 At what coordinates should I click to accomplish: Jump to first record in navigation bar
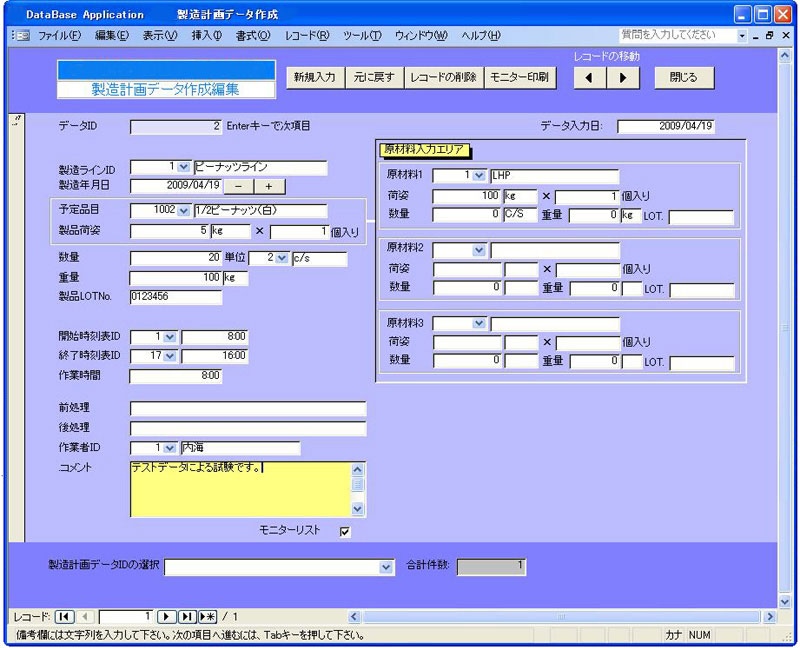pyautogui.click(x=64, y=617)
